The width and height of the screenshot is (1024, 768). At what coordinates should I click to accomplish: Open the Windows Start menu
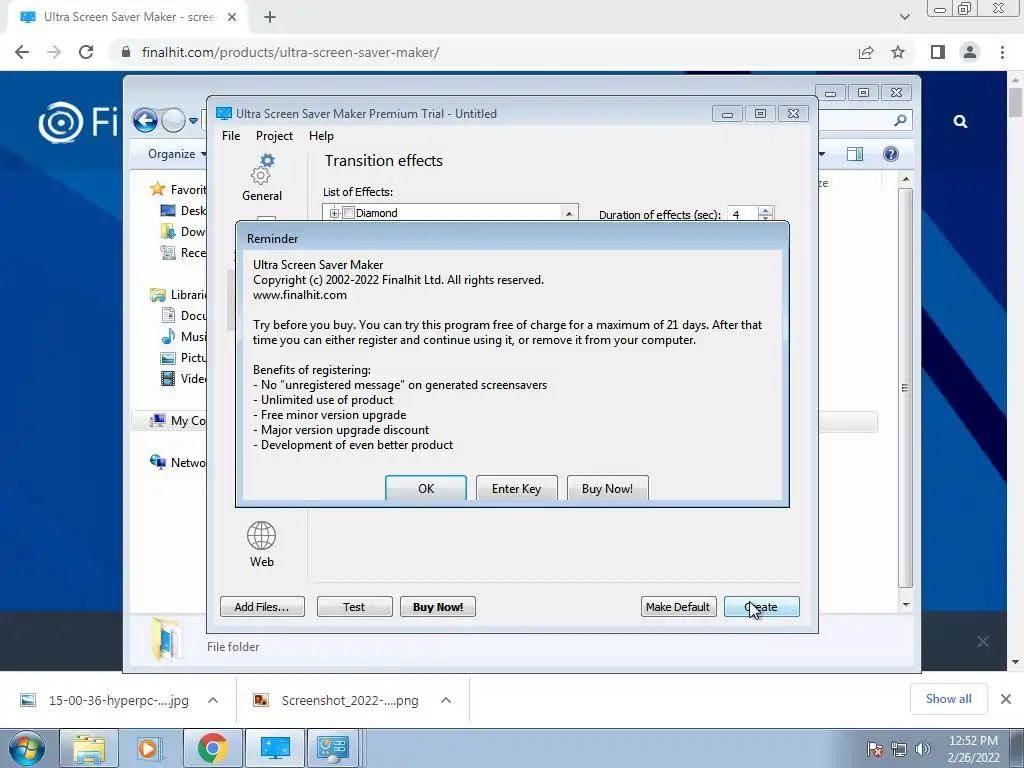(x=27, y=748)
